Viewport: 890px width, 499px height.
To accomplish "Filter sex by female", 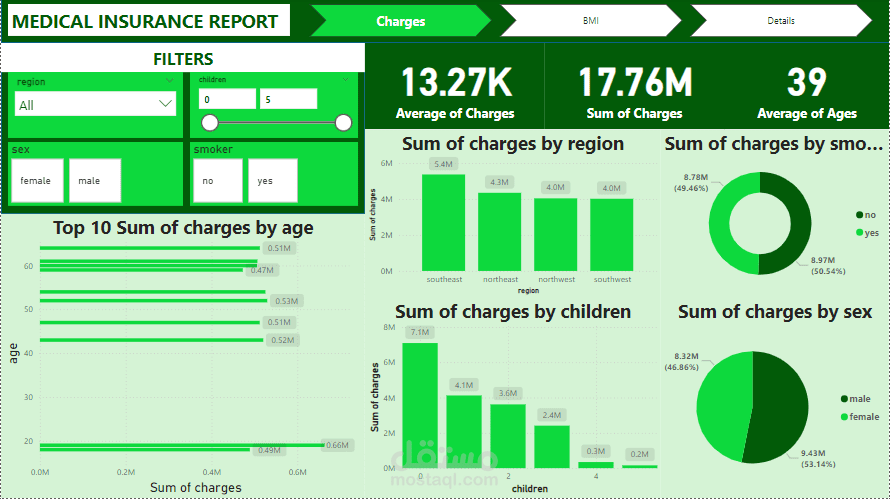I will tap(37, 181).
